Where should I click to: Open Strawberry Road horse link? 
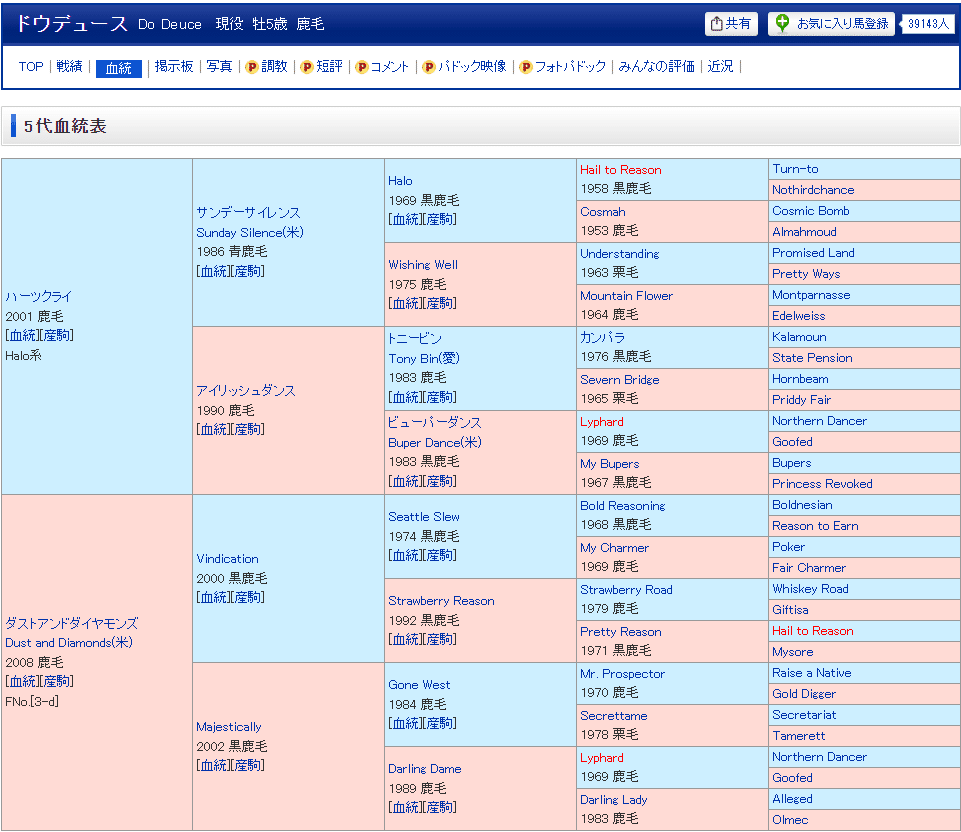coord(626,589)
